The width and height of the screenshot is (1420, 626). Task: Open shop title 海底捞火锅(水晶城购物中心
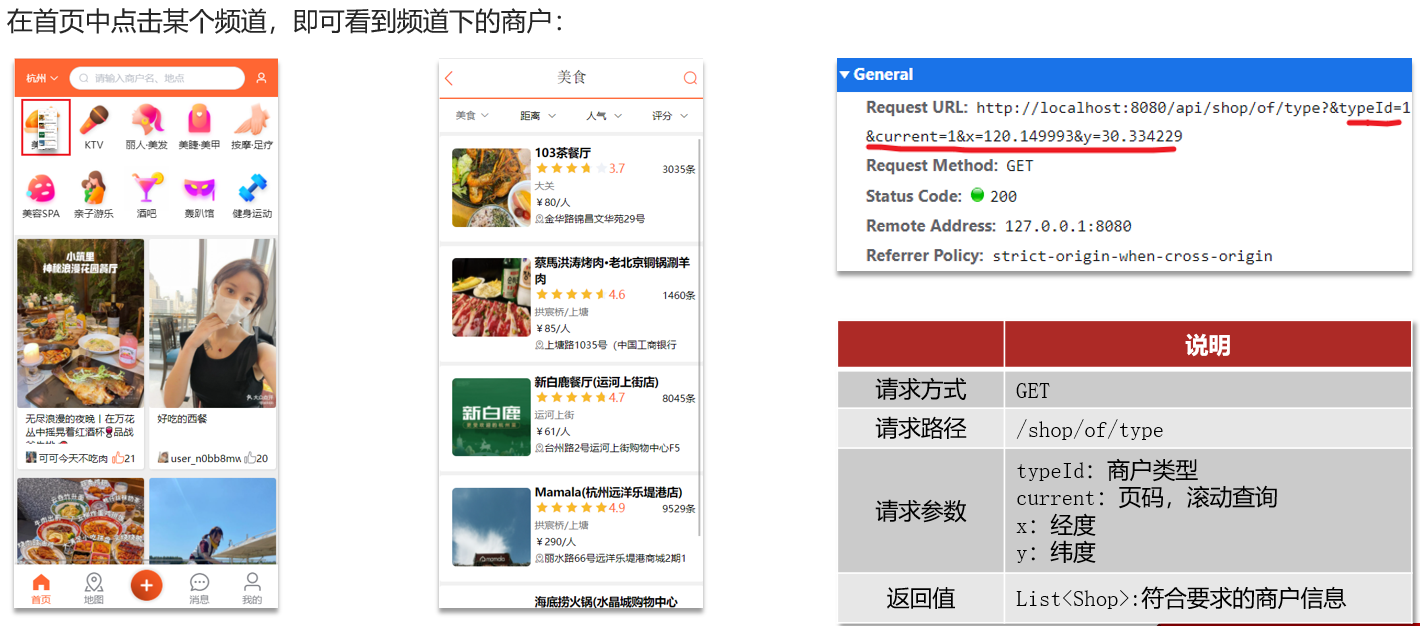click(x=606, y=602)
